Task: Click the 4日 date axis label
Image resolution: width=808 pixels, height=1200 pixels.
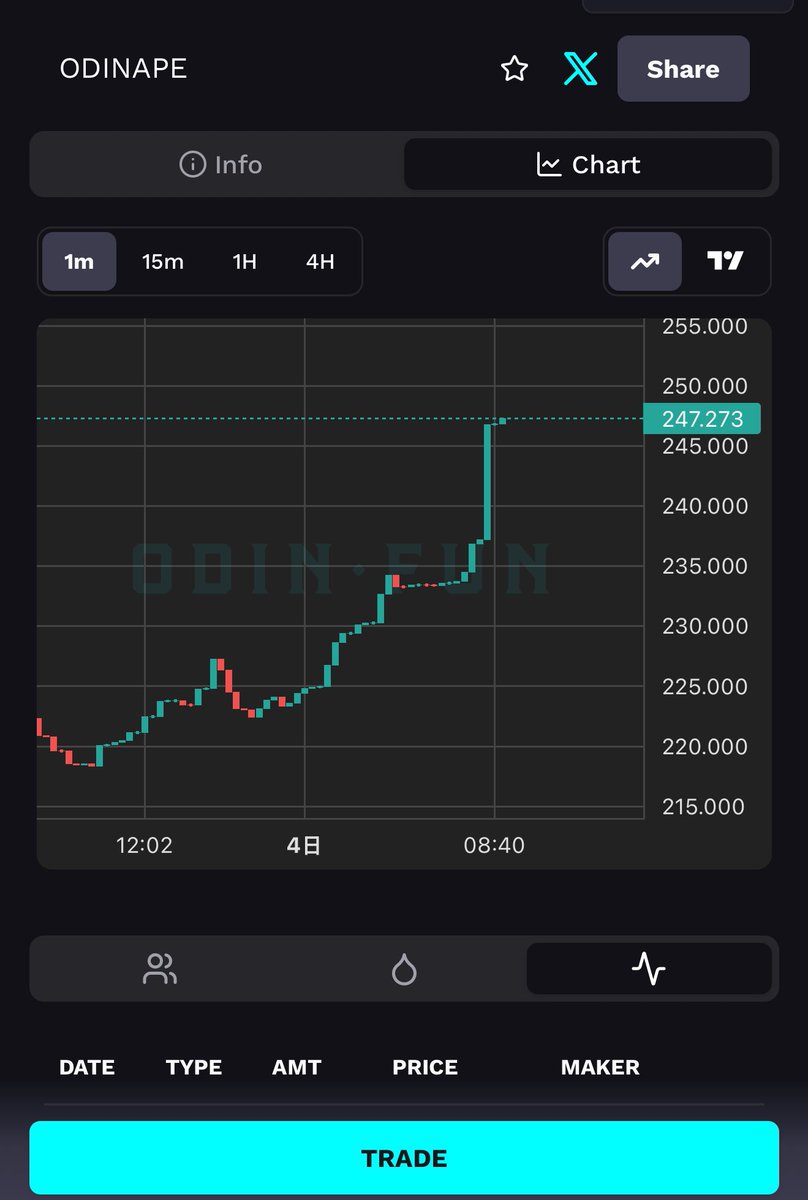Action: 304,845
